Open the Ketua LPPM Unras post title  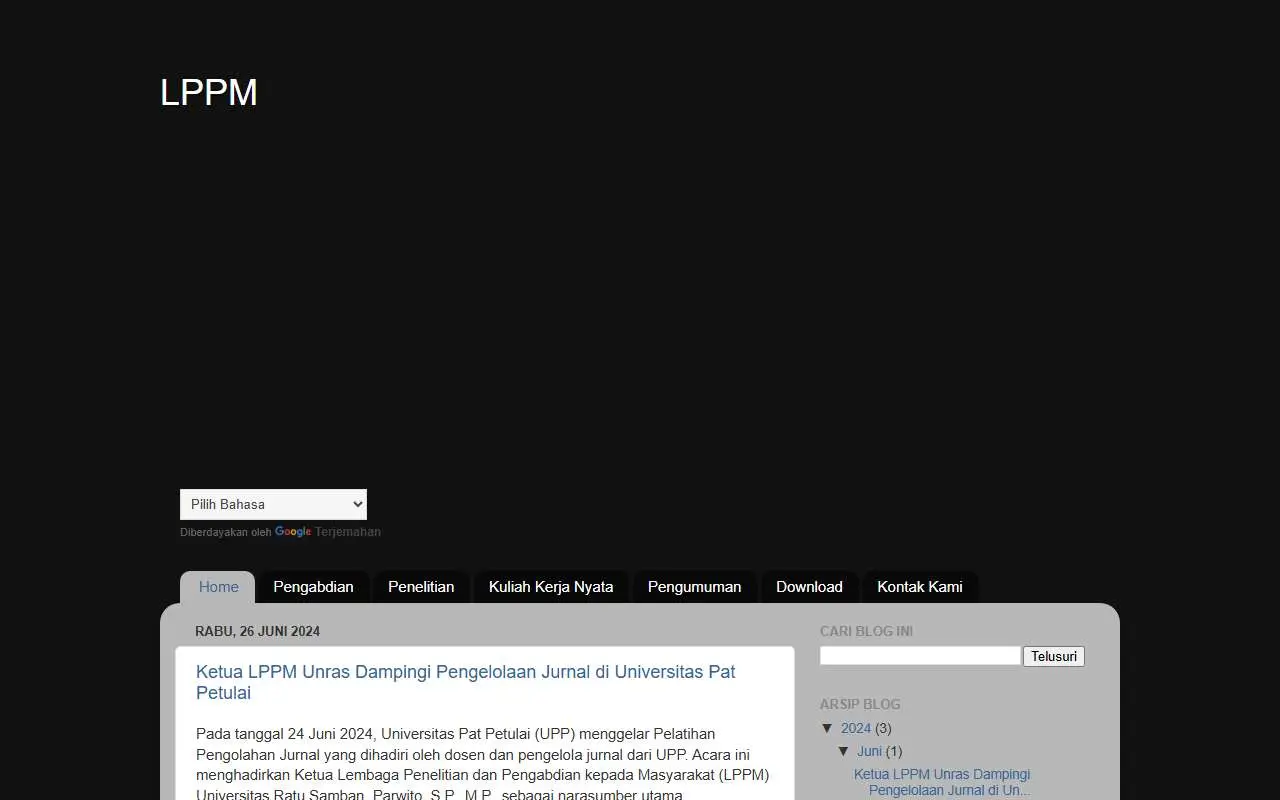tap(466, 682)
